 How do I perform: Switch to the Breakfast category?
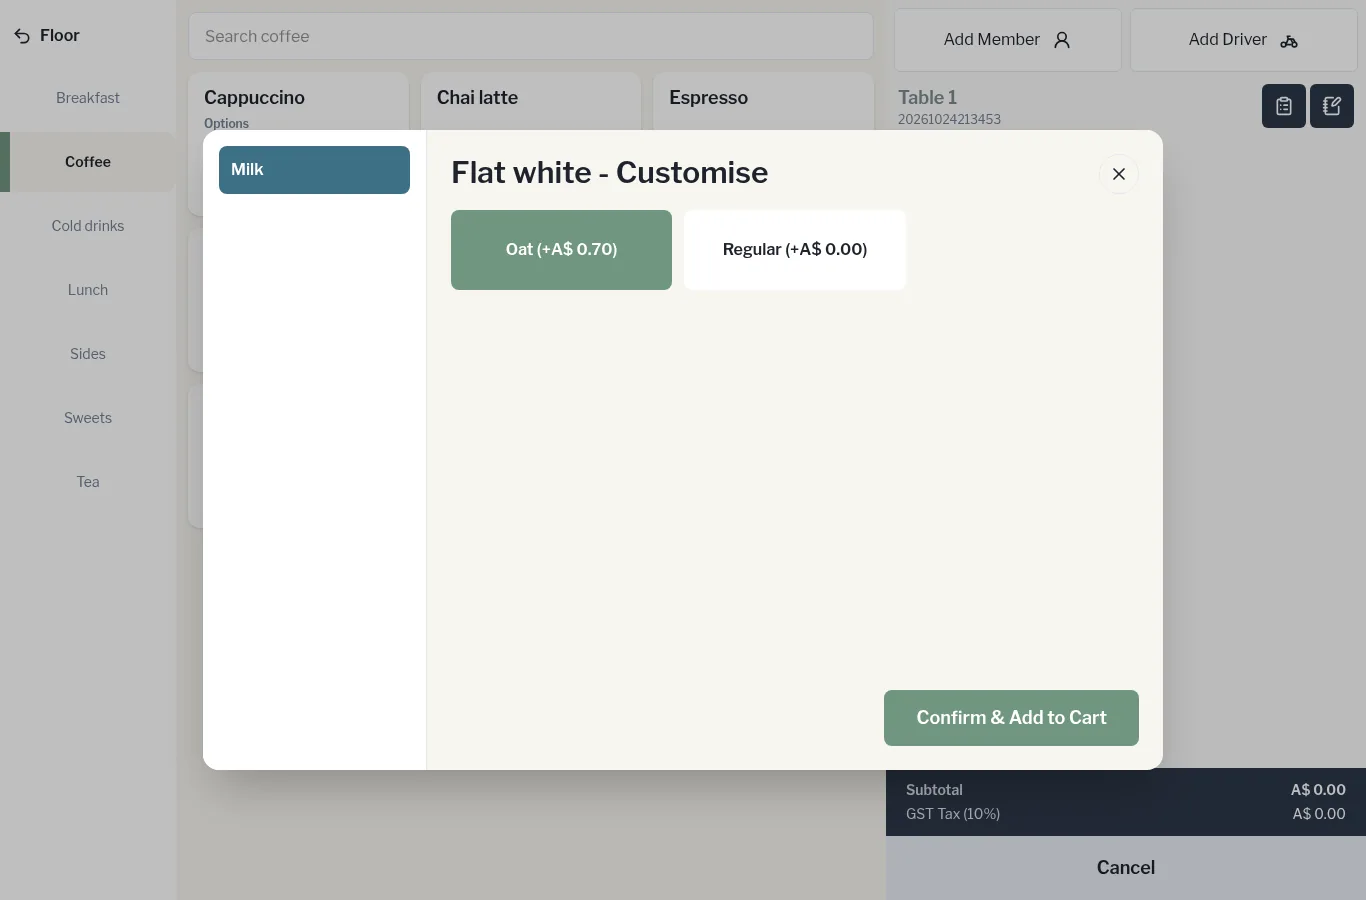point(88,98)
